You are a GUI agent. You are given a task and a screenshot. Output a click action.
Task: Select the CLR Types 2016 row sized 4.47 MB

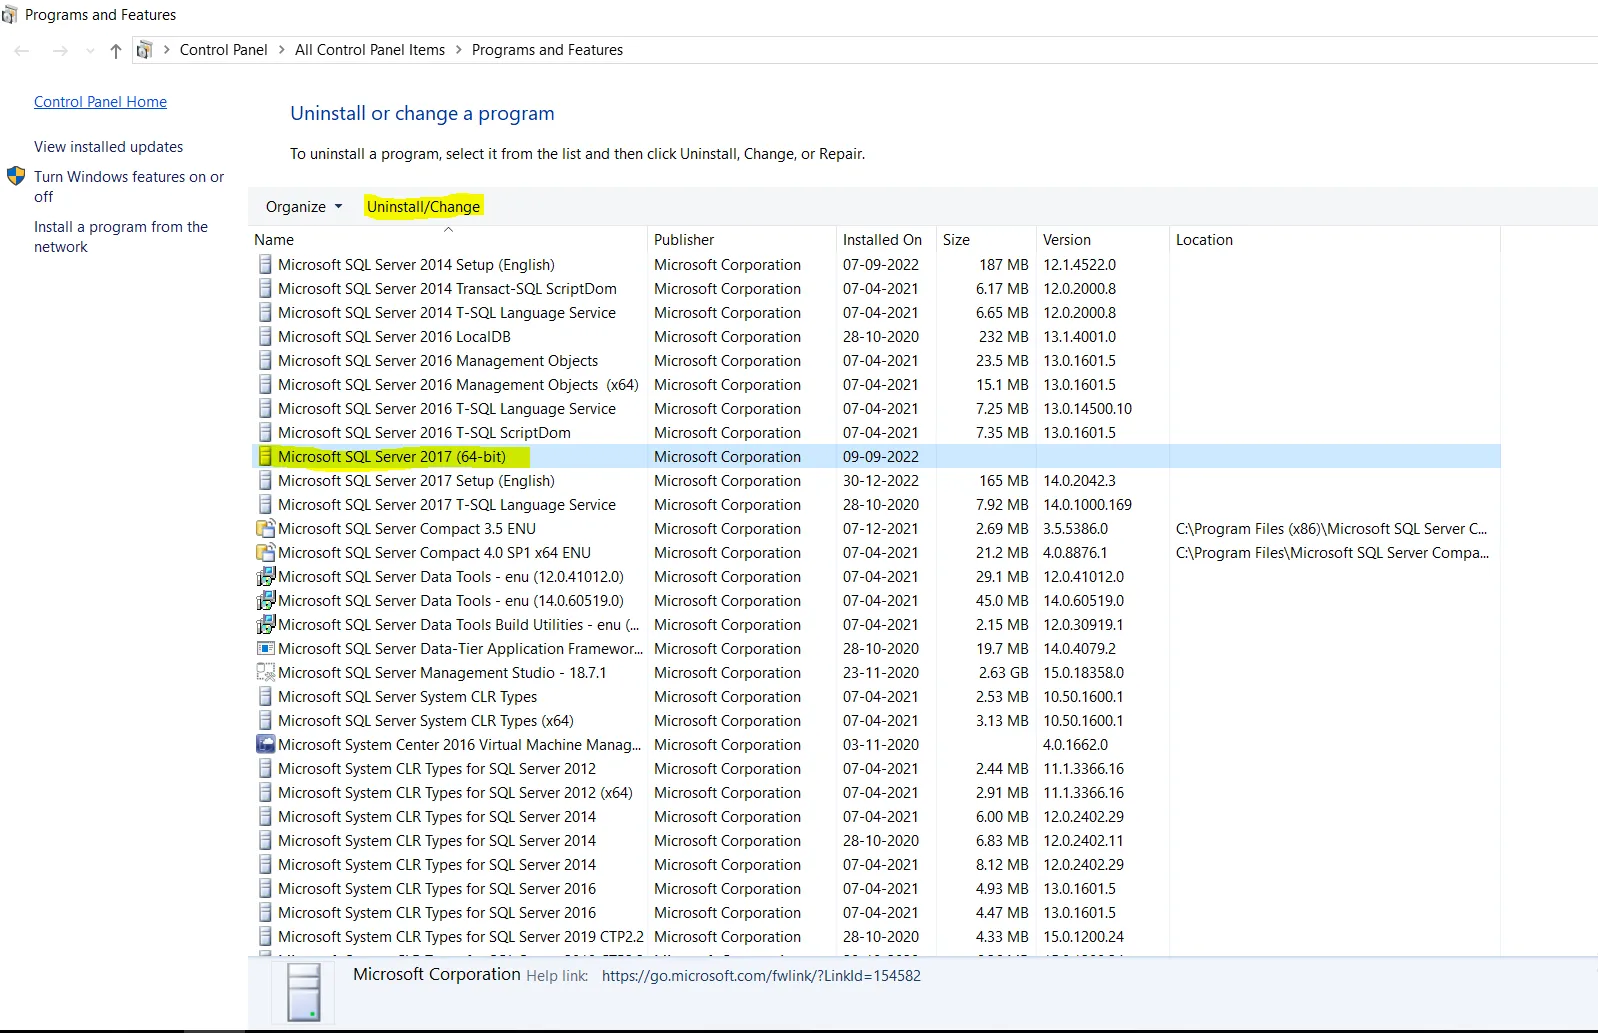click(x=875, y=913)
